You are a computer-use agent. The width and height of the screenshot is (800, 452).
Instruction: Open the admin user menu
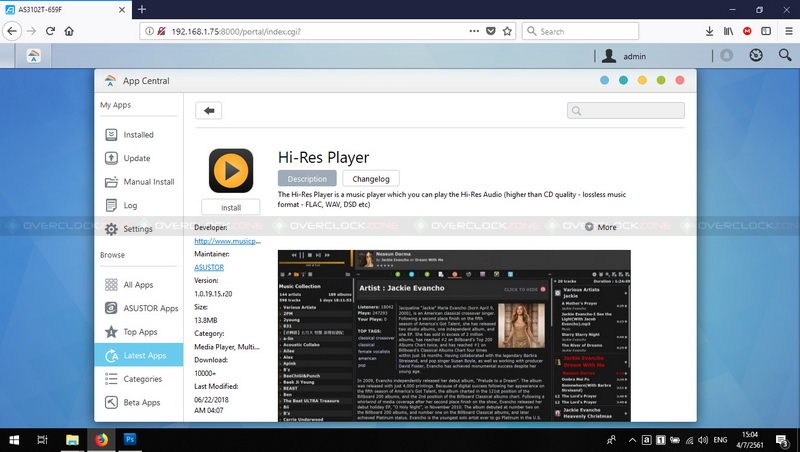point(623,56)
